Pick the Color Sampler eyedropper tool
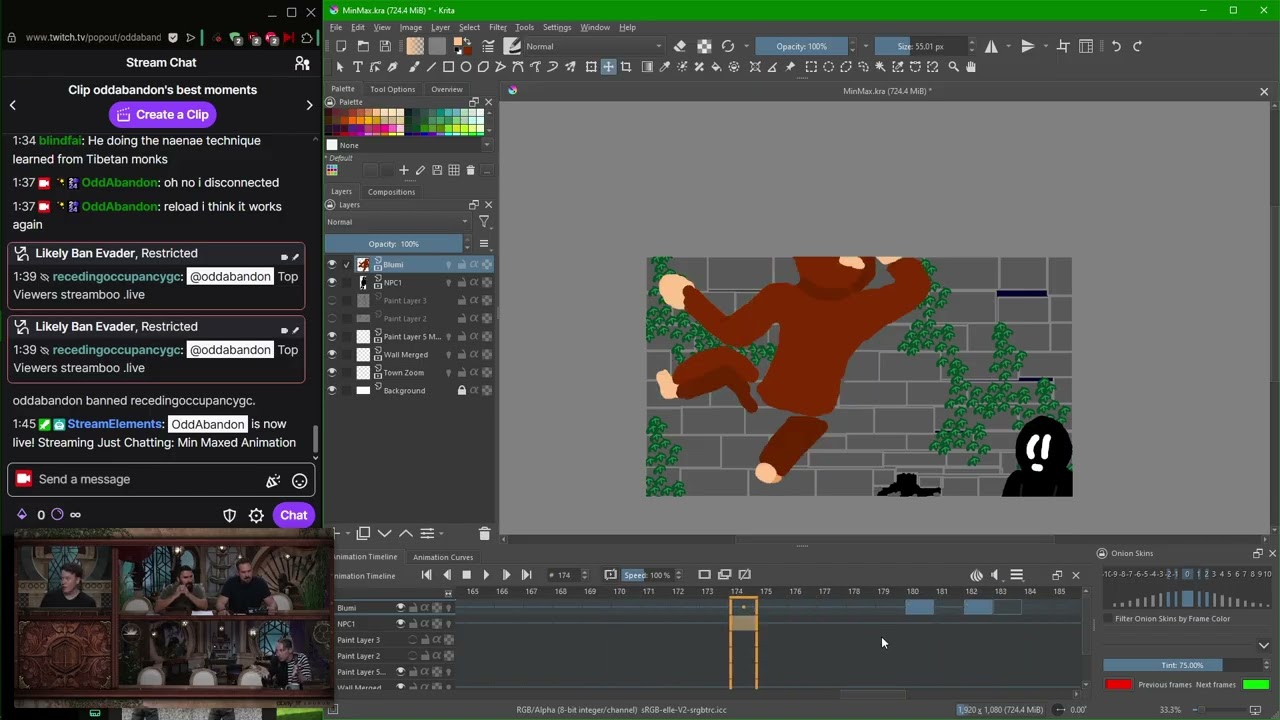This screenshot has height=720, width=1280. [664, 67]
